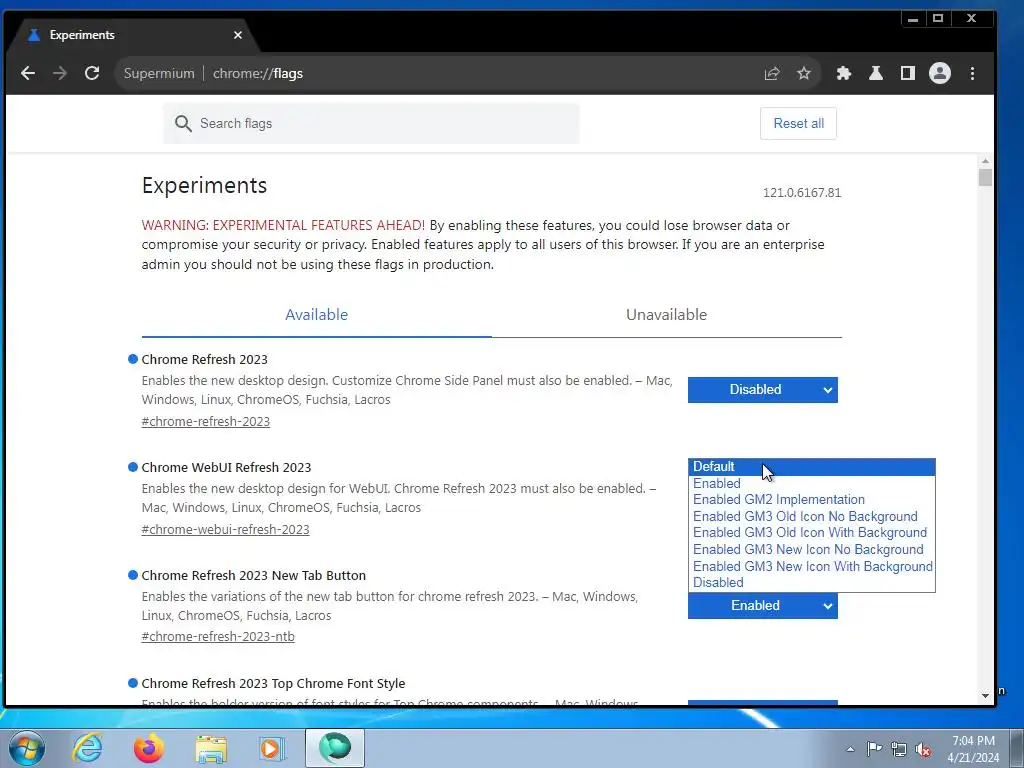Bookmark this page with star icon
Image resolution: width=1024 pixels, height=768 pixels.
click(x=804, y=73)
